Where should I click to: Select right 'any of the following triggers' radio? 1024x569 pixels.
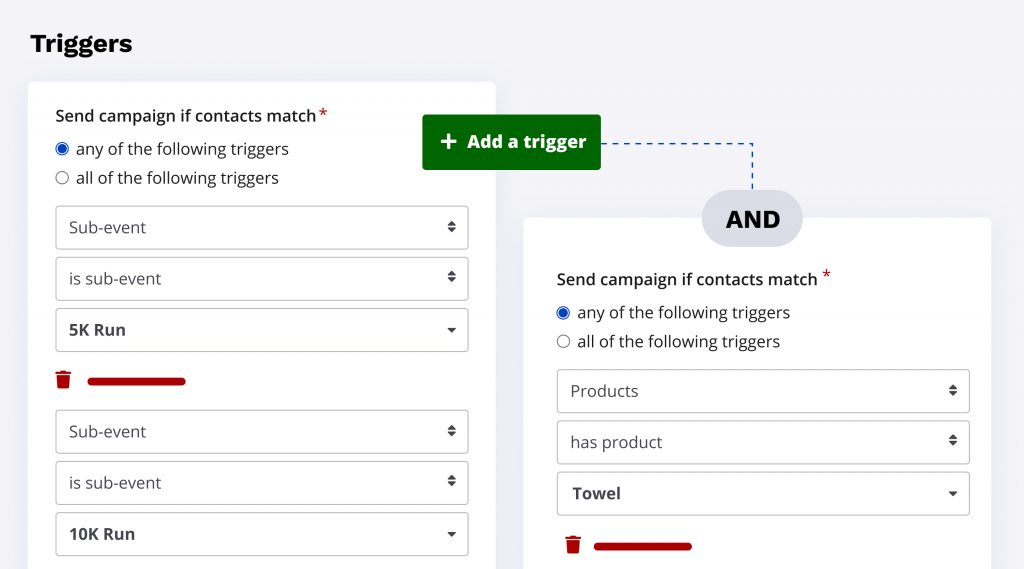[x=563, y=313]
